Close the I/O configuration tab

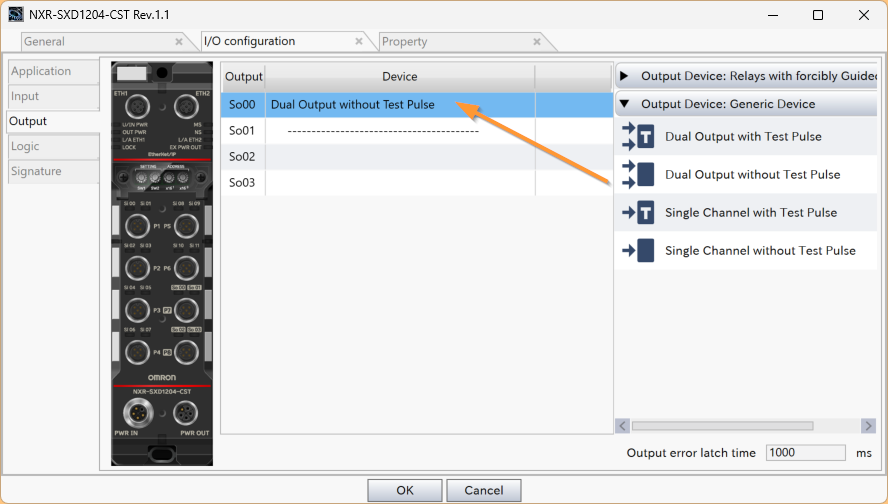(x=358, y=41)
